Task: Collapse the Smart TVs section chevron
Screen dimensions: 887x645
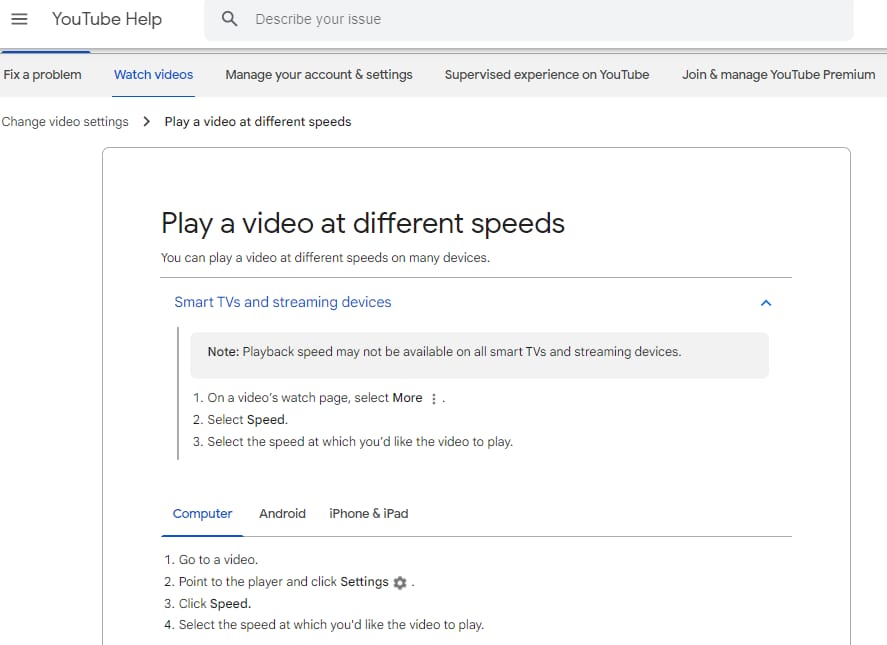Action: point(766,303)
